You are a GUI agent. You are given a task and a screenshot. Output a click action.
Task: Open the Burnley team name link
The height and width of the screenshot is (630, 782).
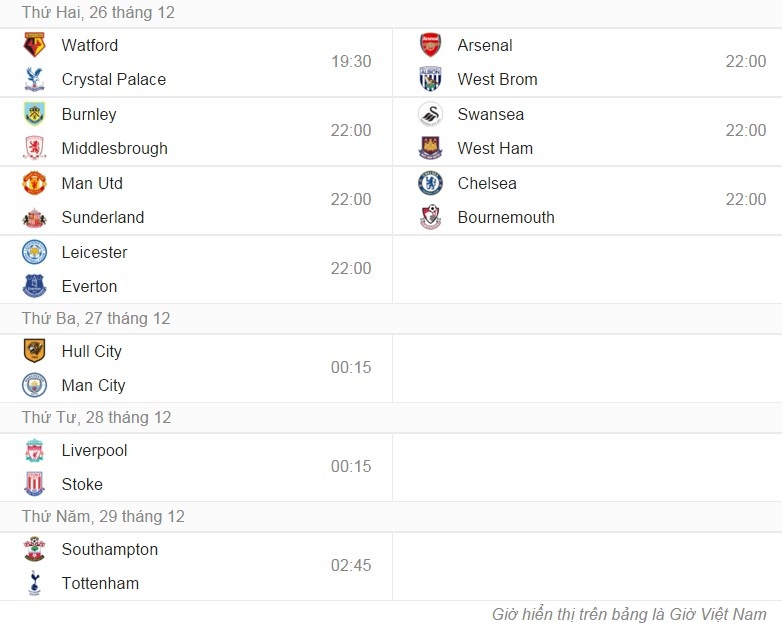coord(89,114)
